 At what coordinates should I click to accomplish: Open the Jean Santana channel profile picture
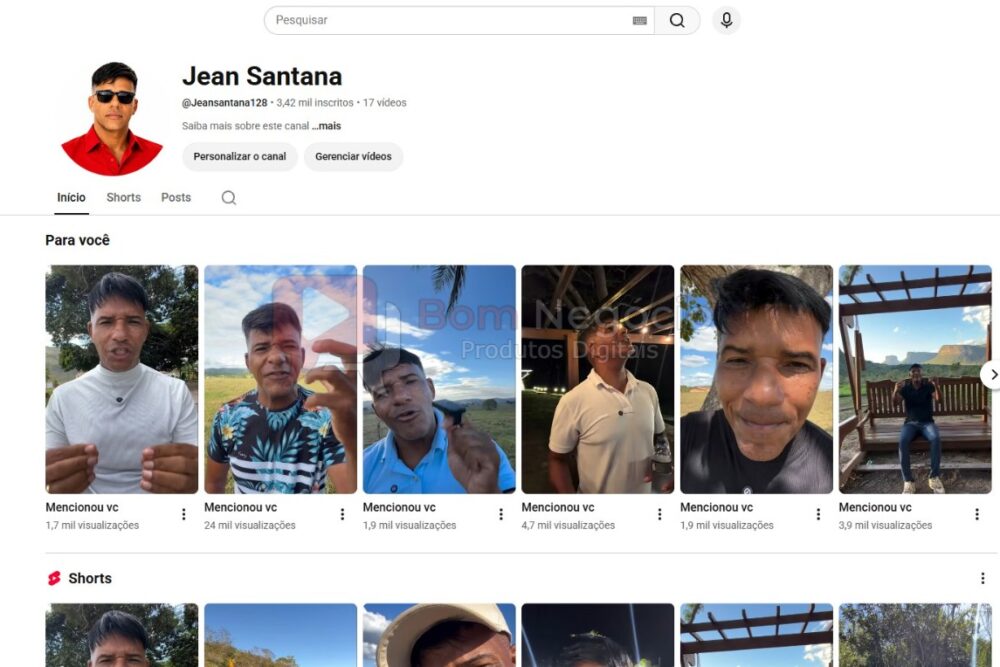tap(112, 119)
